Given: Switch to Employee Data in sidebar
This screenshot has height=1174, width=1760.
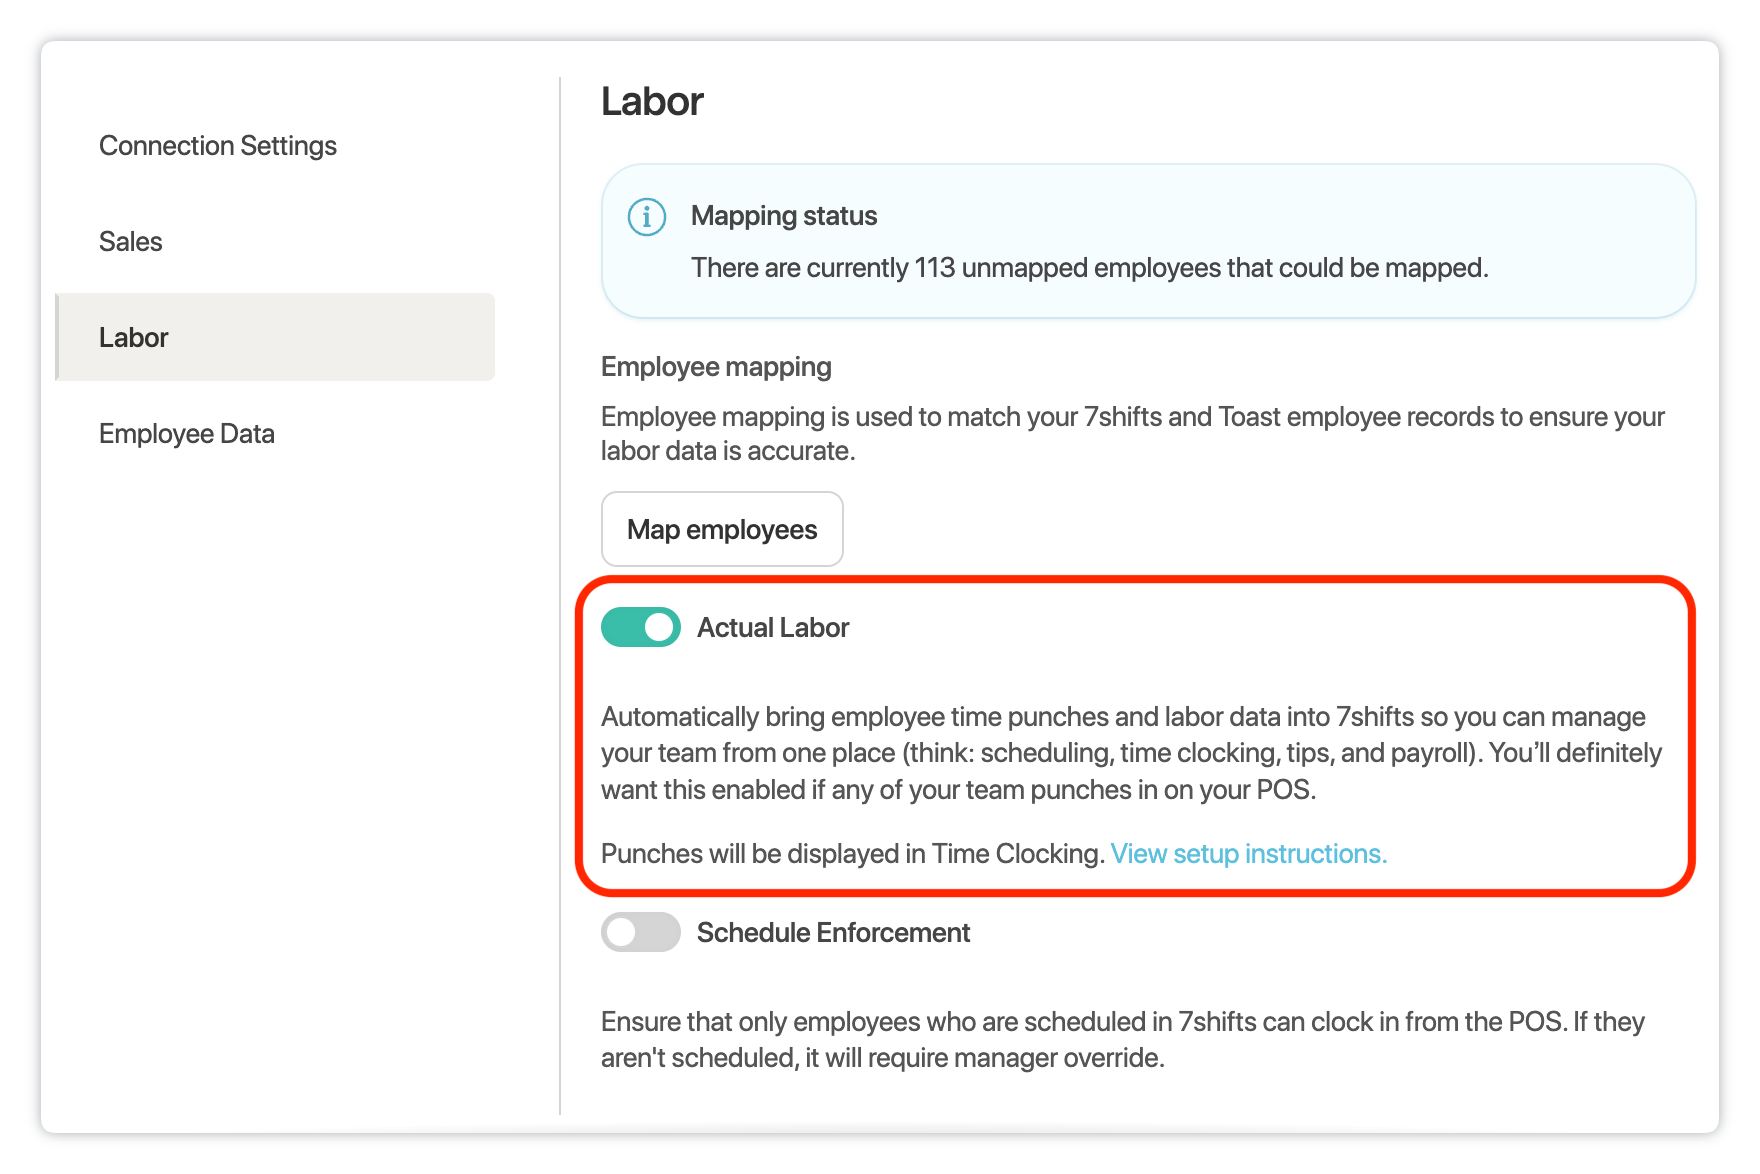Looking at the screenshot, I should 187,434.
